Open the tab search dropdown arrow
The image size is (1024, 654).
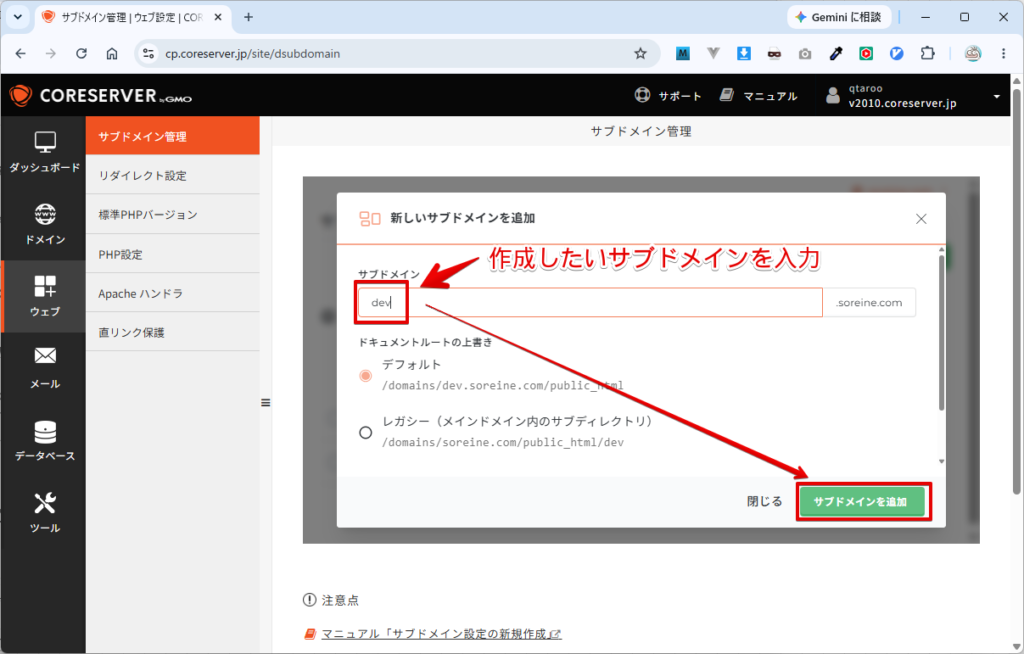[x=18, y=17]
